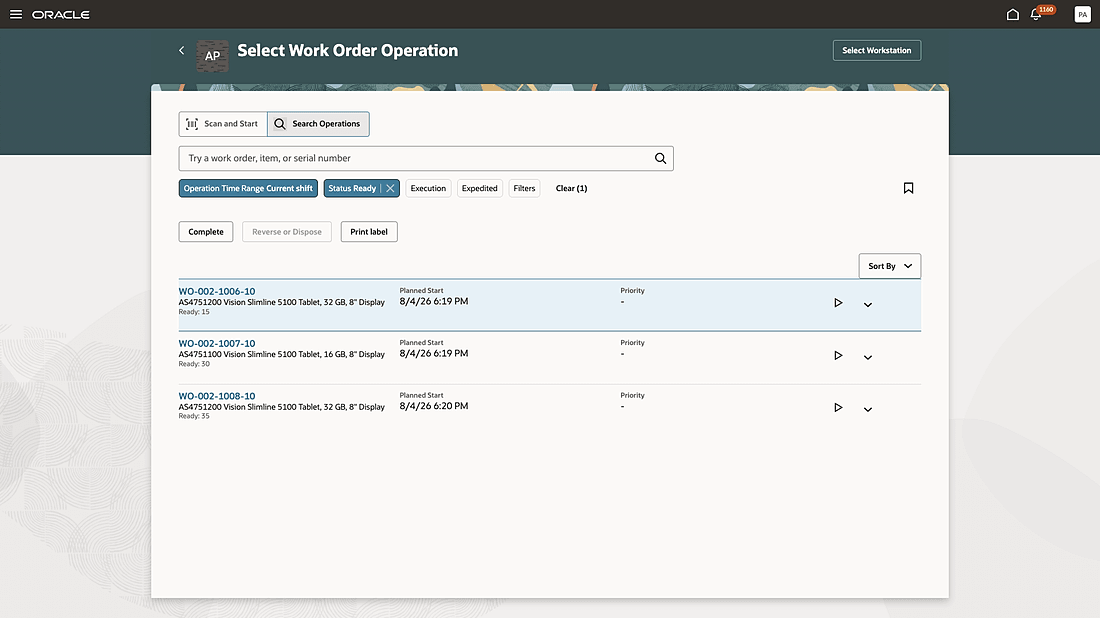
Task: Click 'Ready: 35' text in third row
Action: point(194,416)
